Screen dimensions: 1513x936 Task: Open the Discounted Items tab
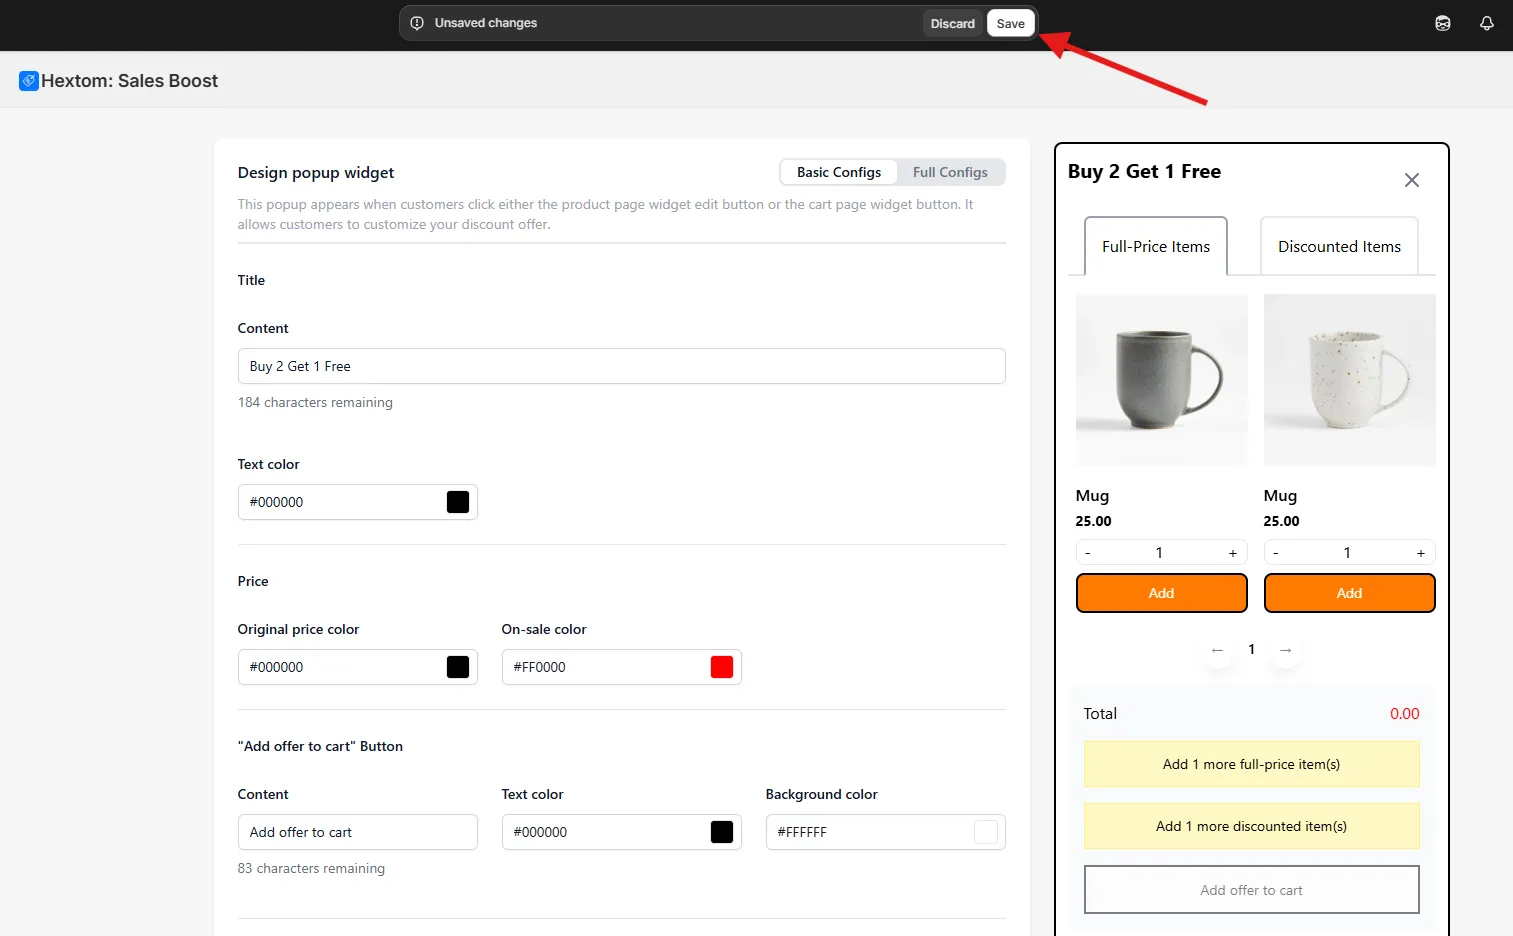1339,246
